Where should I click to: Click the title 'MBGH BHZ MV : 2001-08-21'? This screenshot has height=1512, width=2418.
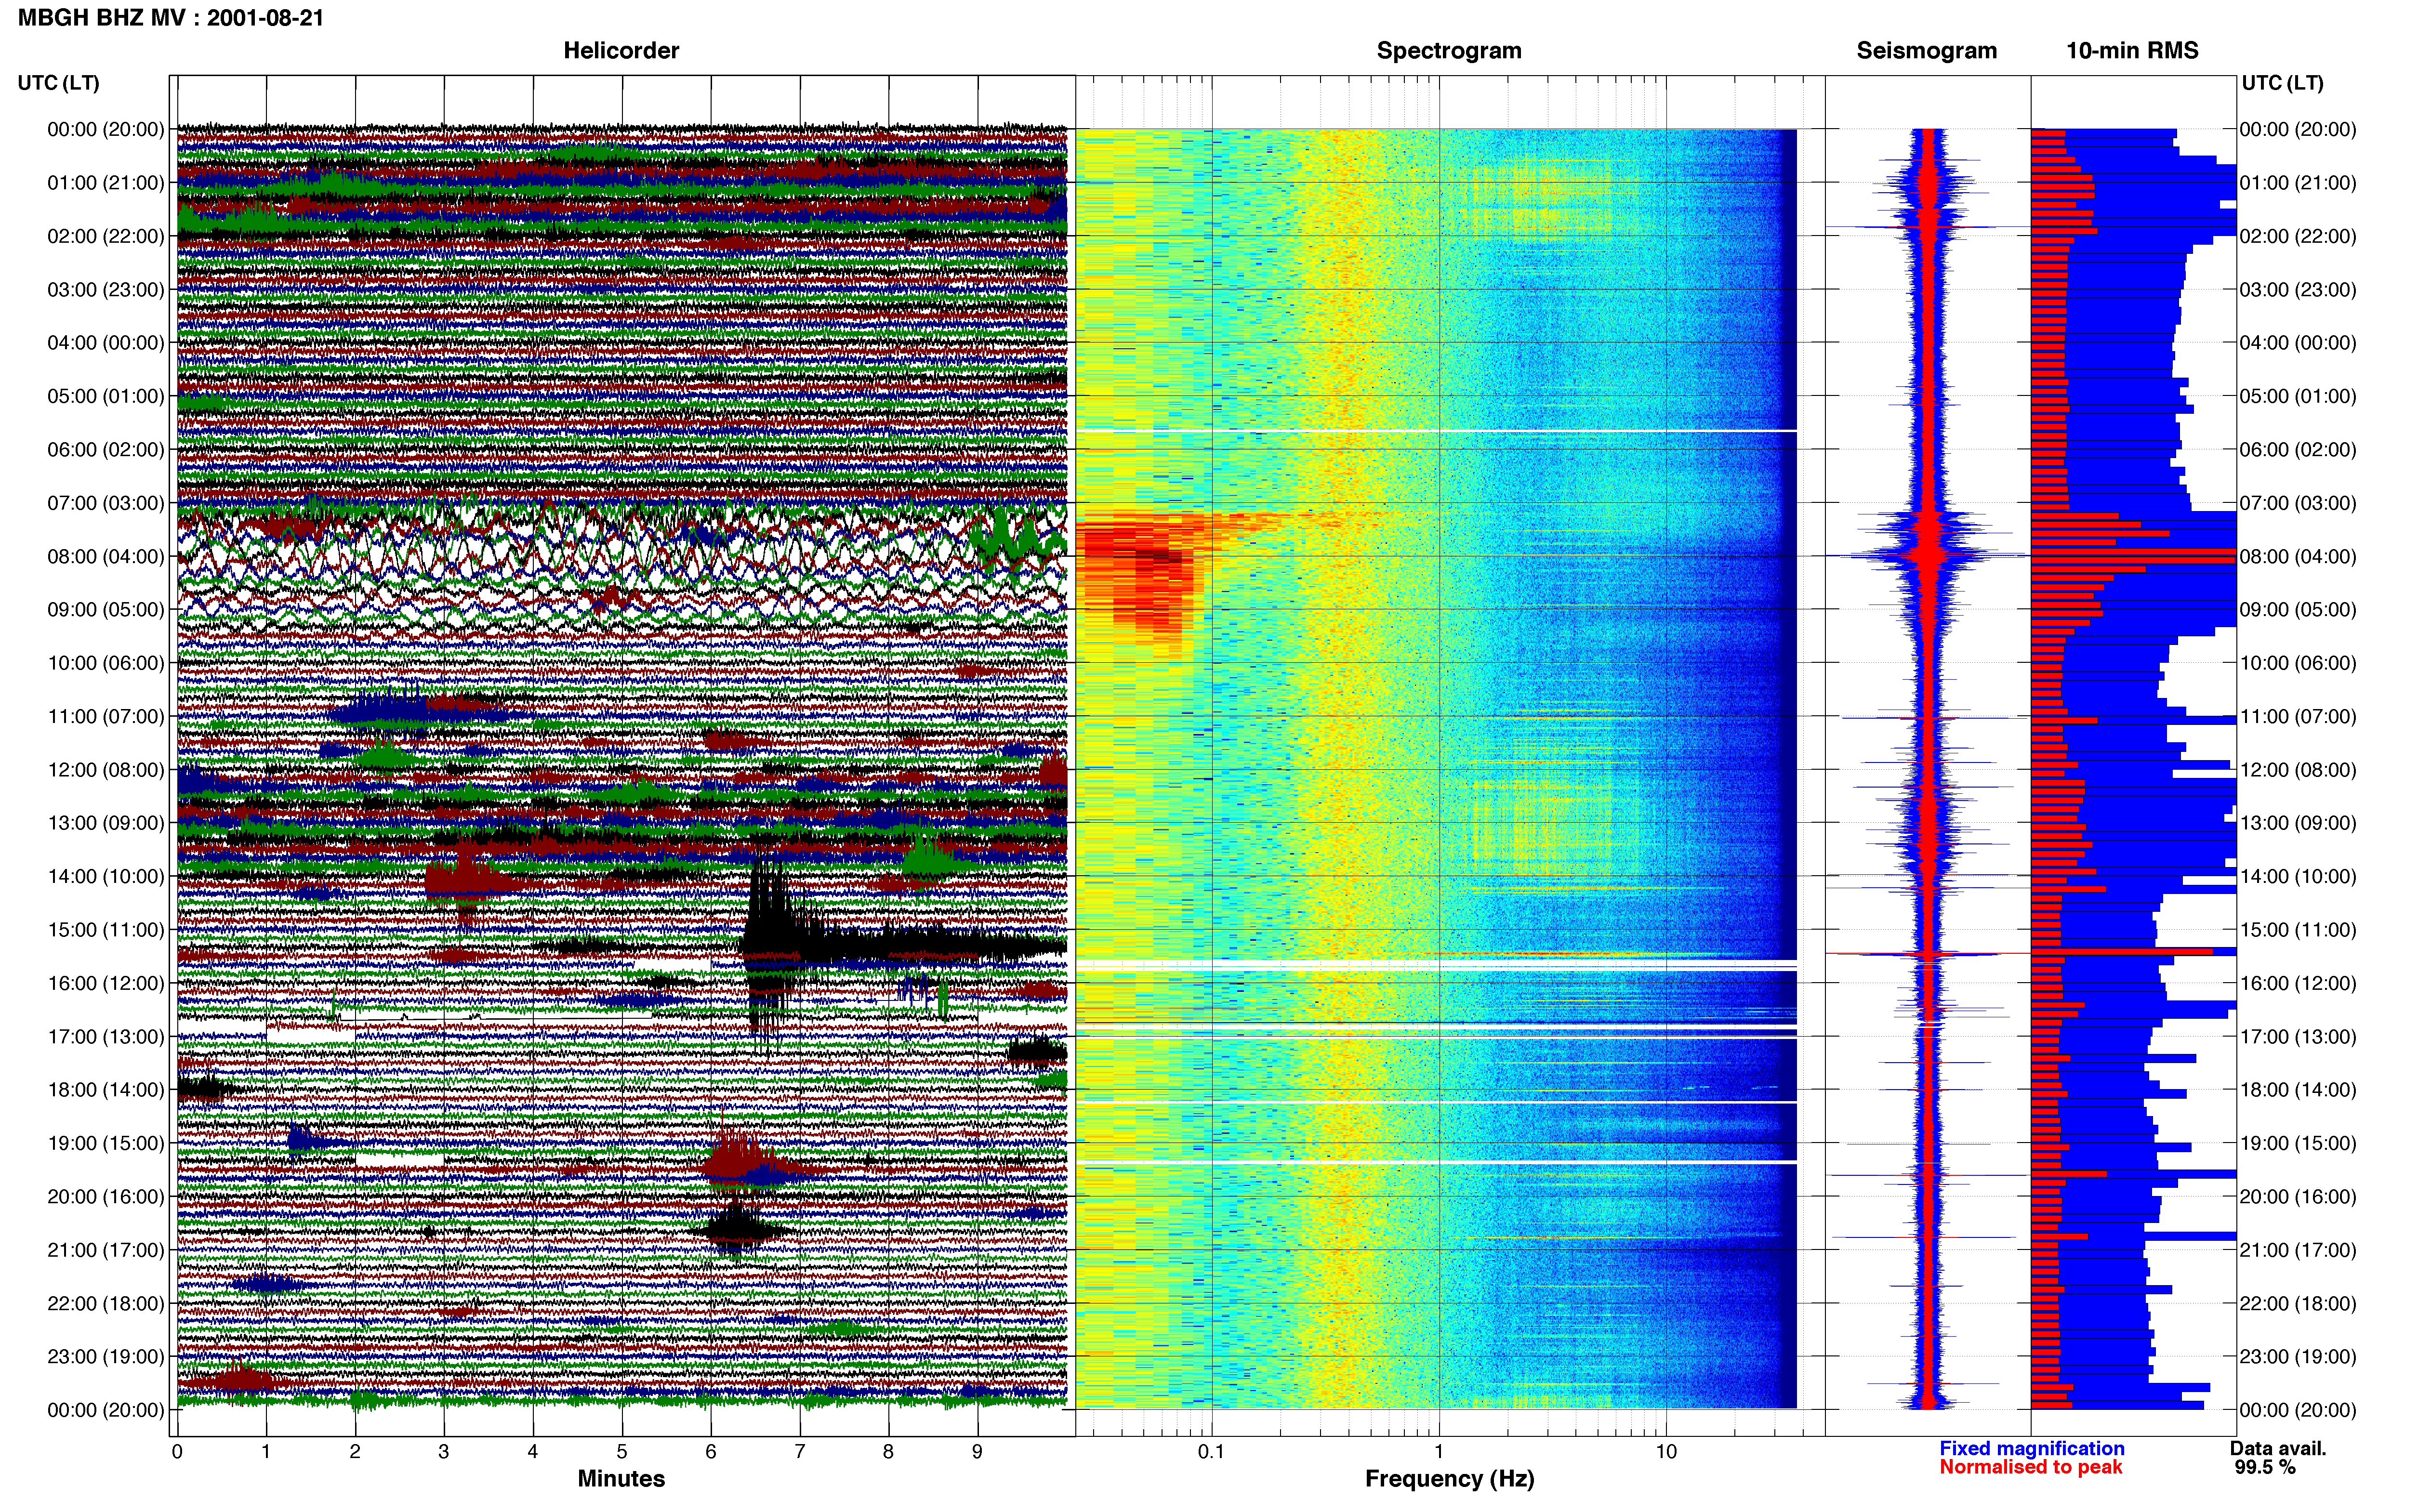pos(171,18)
